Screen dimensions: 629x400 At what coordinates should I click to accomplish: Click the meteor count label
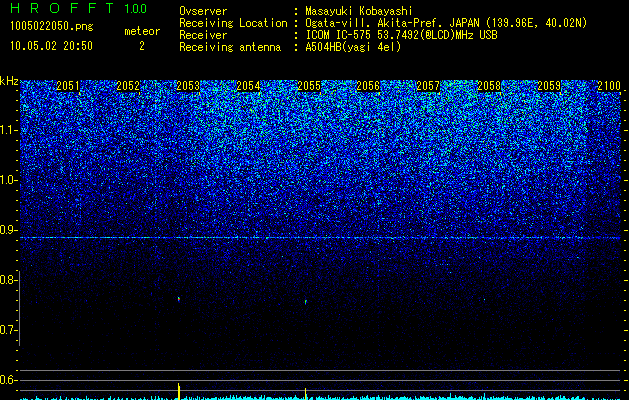[142, 31]
